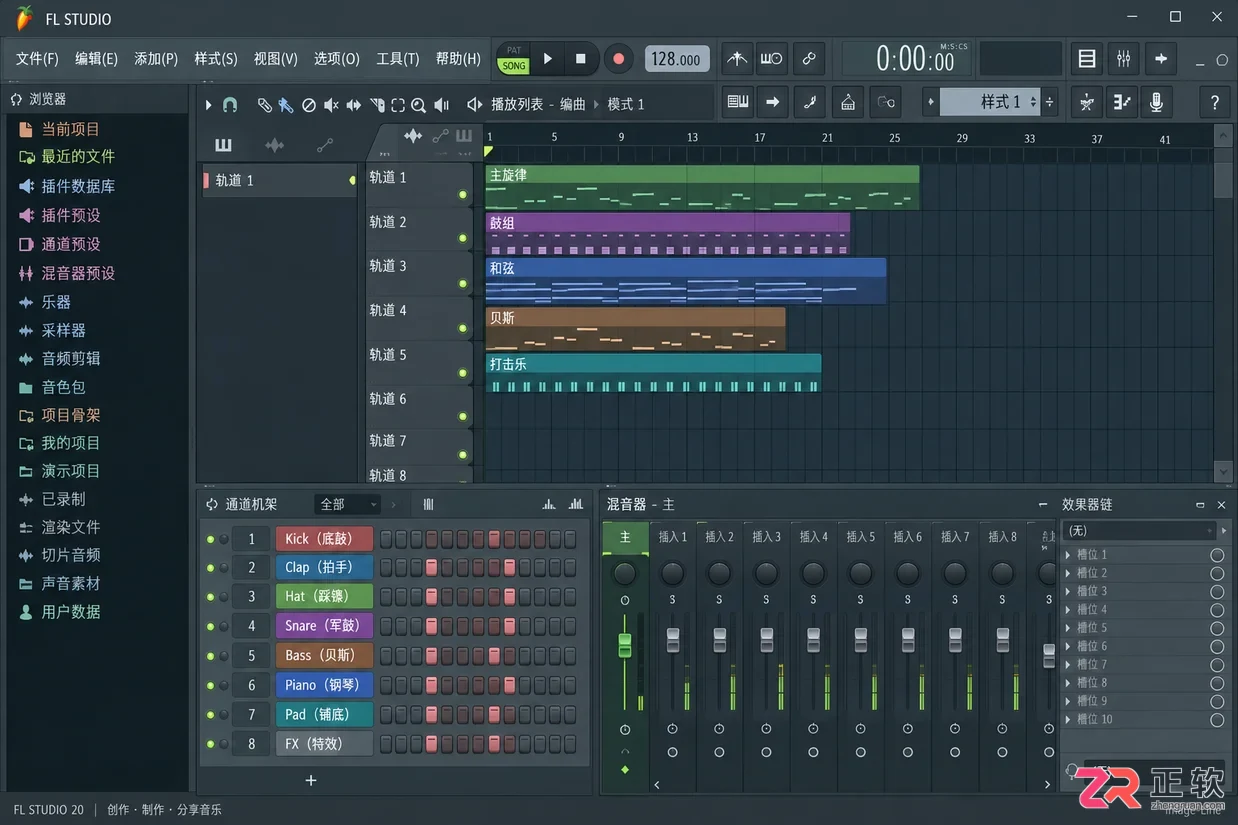Click the 插入 3 mixer volume fader
1238x825 pixels.
767,640
